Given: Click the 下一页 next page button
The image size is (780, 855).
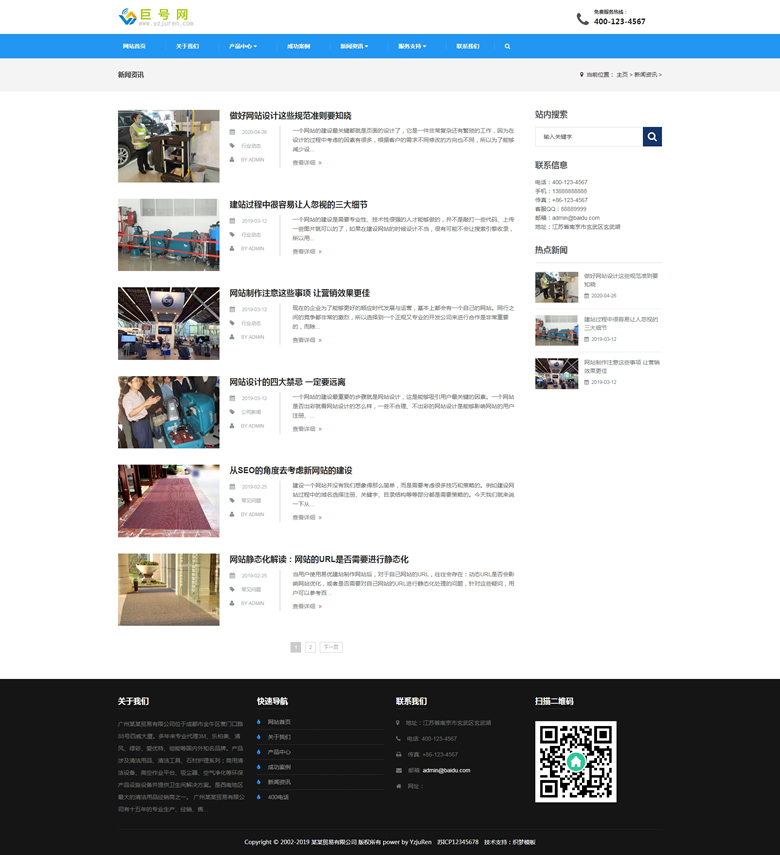Looking at the screenshot, I should [331, 647].
